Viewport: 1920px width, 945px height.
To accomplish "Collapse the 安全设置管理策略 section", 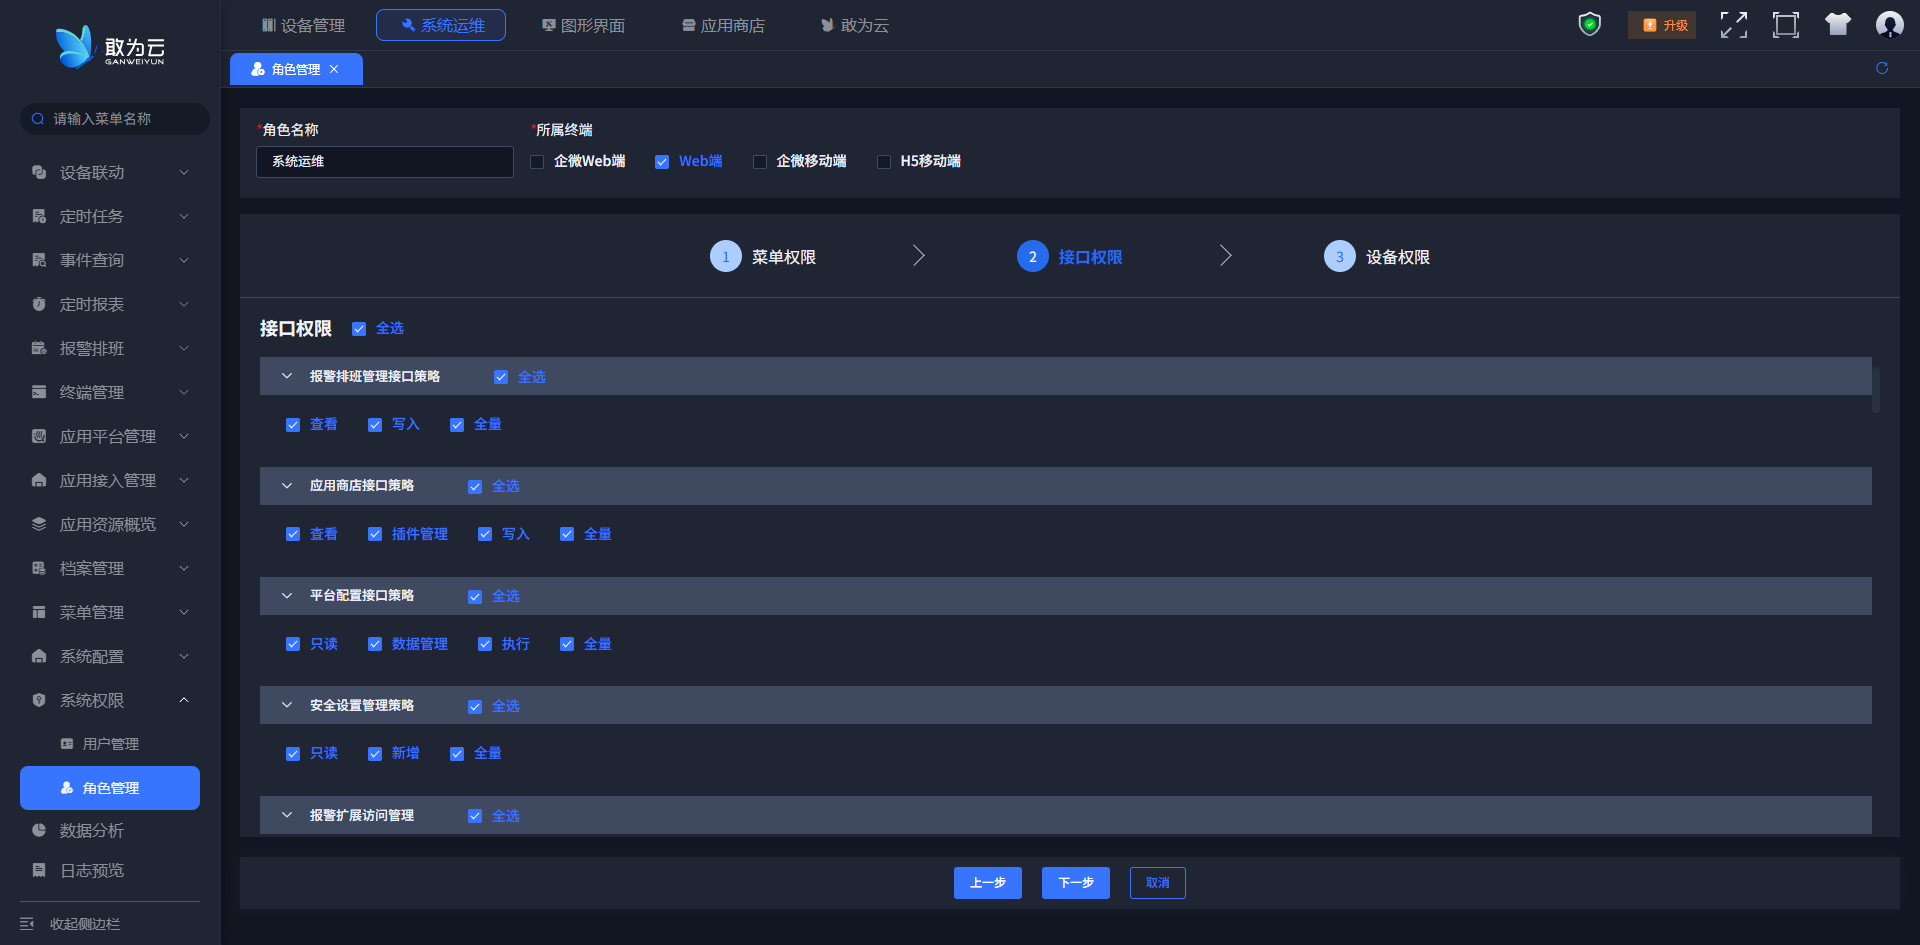I will pos(287,706).
